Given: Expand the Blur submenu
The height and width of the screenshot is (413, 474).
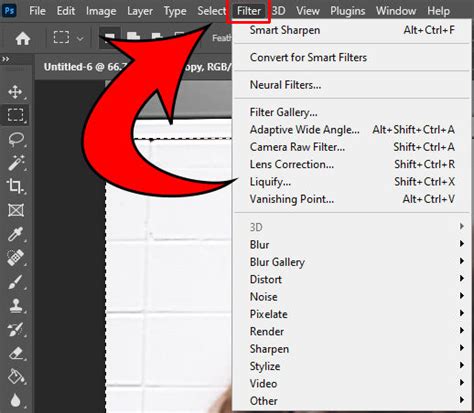Looking at the screenshot, I should coord(352,245).
